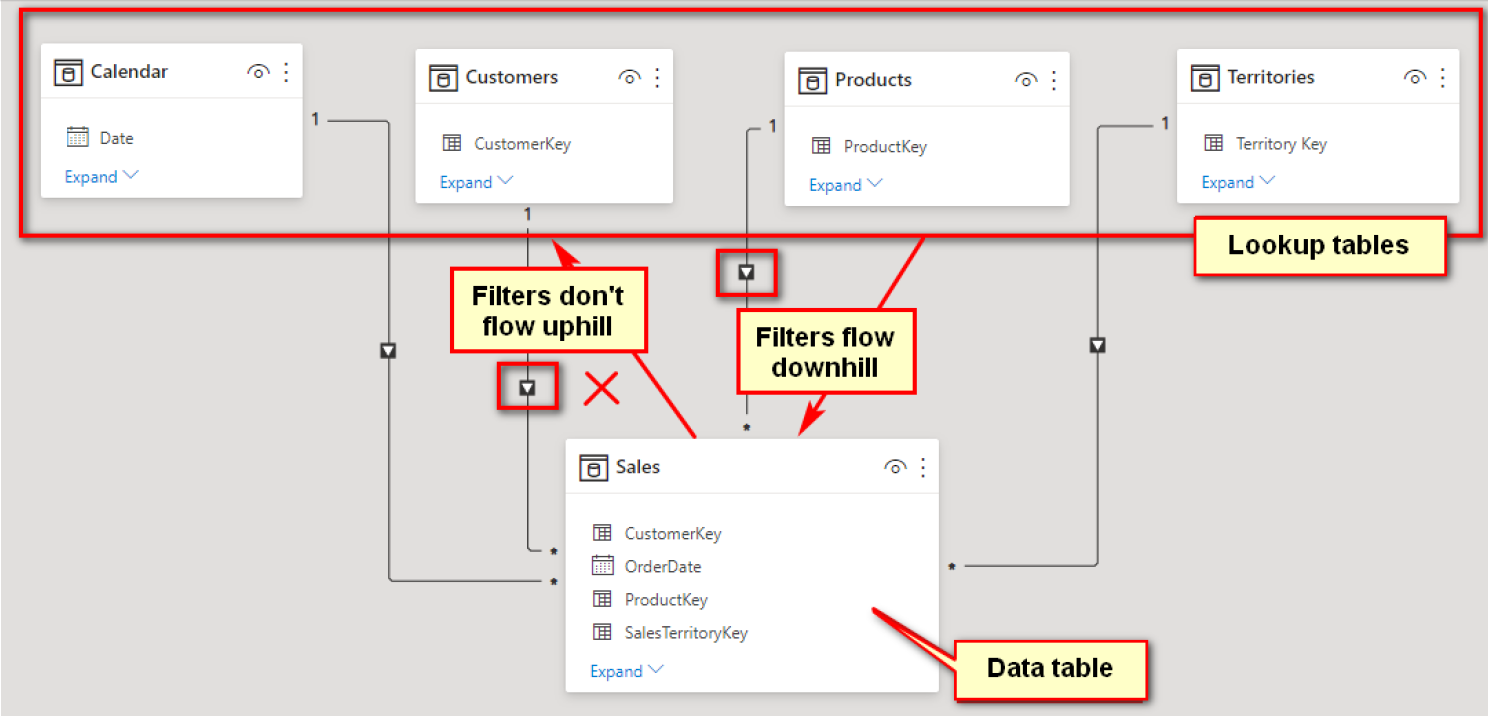Image resolution: width=1488 pixels, height=716 pixels.
Task: Open the Sales table's more options ellipsis
Action: click(x=923, y=467)
